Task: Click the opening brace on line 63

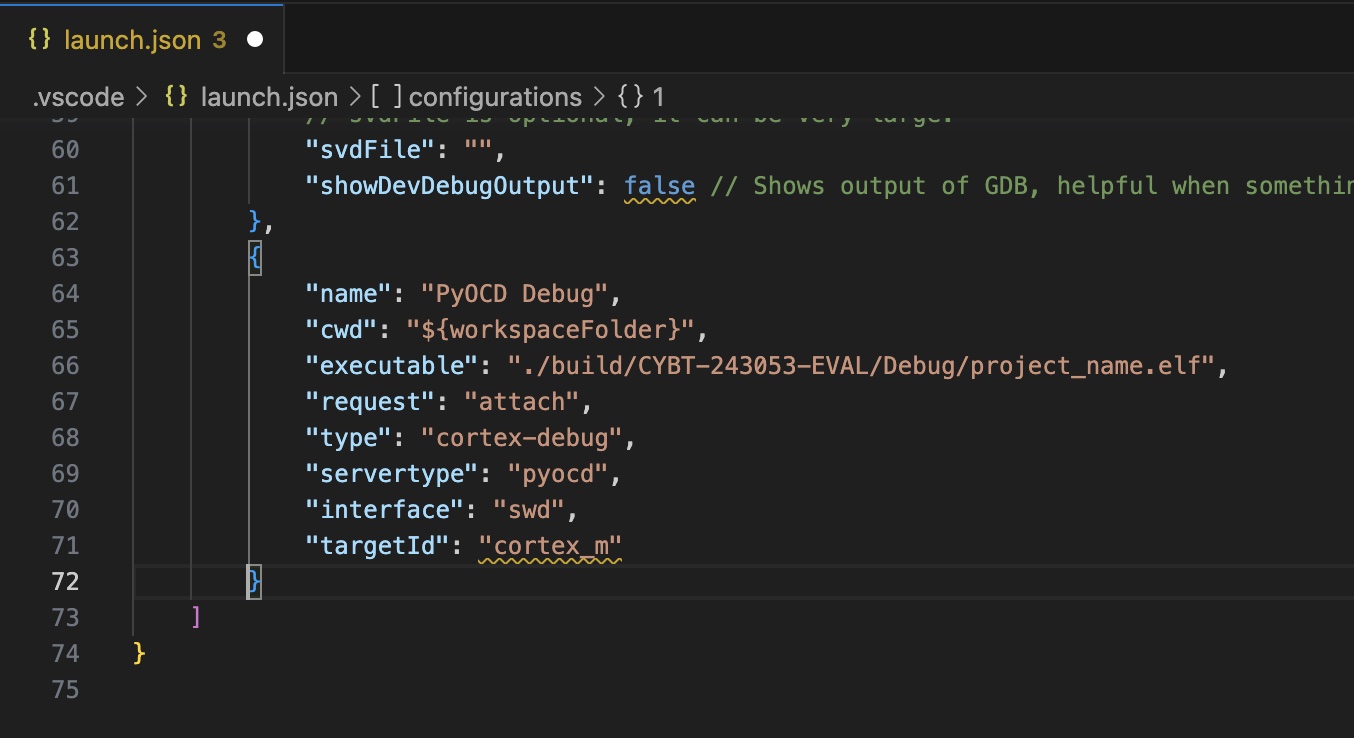Action: coord(255,258)
